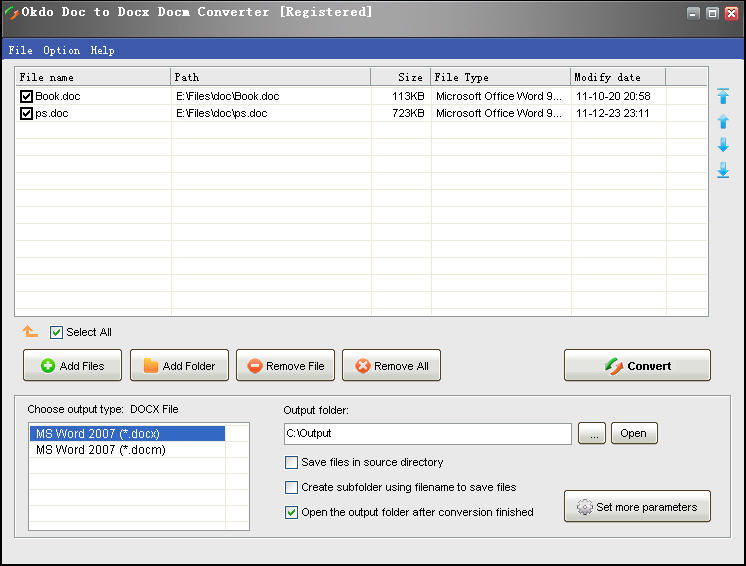Click into the Output folder path field

[x=428, y=434]
